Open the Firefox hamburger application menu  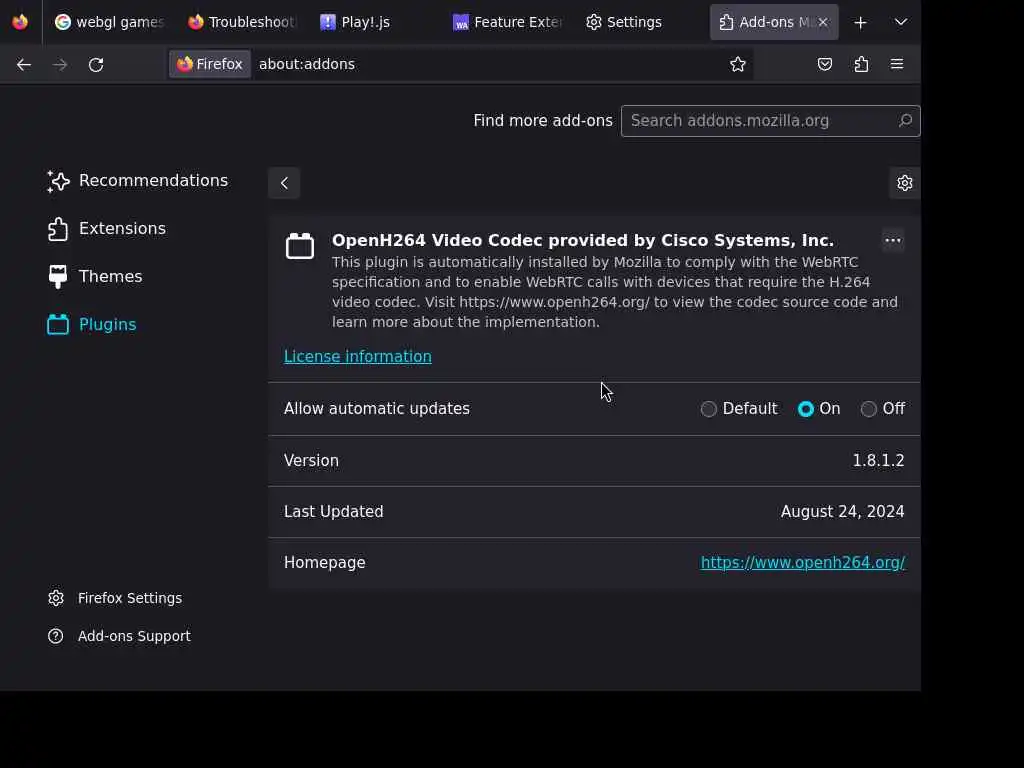click(x=897, y=64)
